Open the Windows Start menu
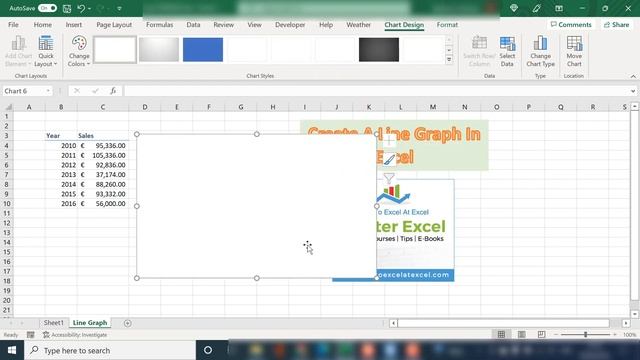This screenshot has height=360, width=640. [x=12, y=350]
